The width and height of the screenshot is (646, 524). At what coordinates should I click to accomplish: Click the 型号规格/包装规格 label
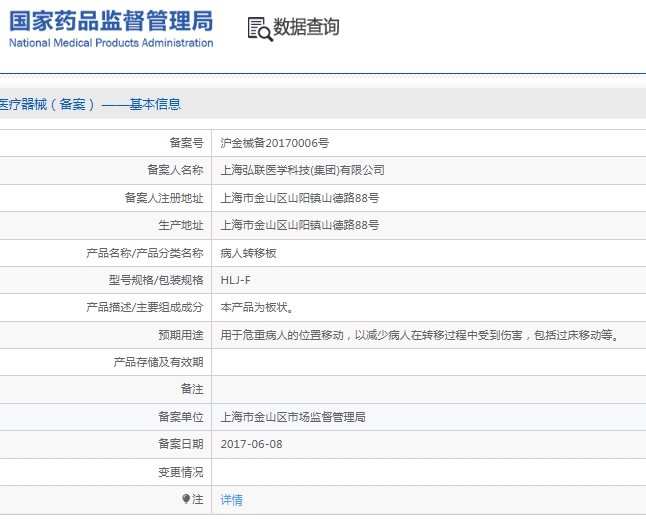click(x=156, y=281)
